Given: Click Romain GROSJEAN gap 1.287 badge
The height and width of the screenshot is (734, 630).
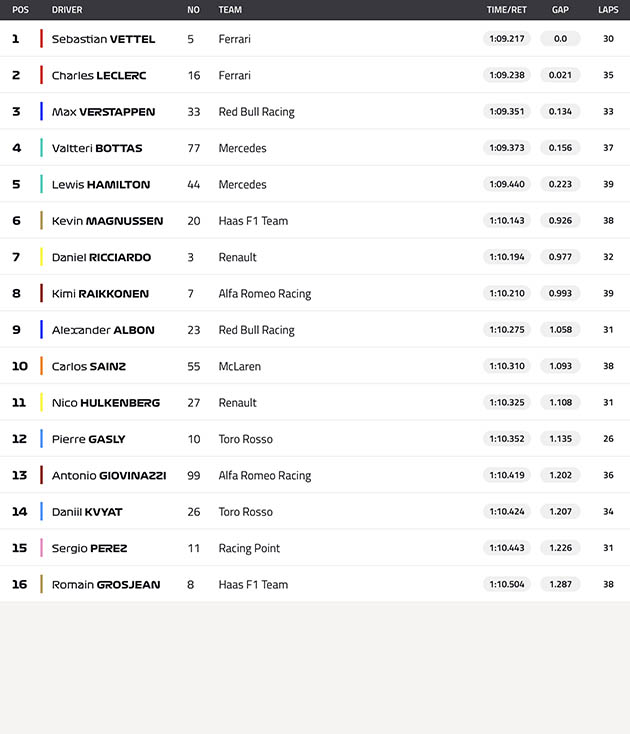Looking at the screenshot, I should 560,584.
